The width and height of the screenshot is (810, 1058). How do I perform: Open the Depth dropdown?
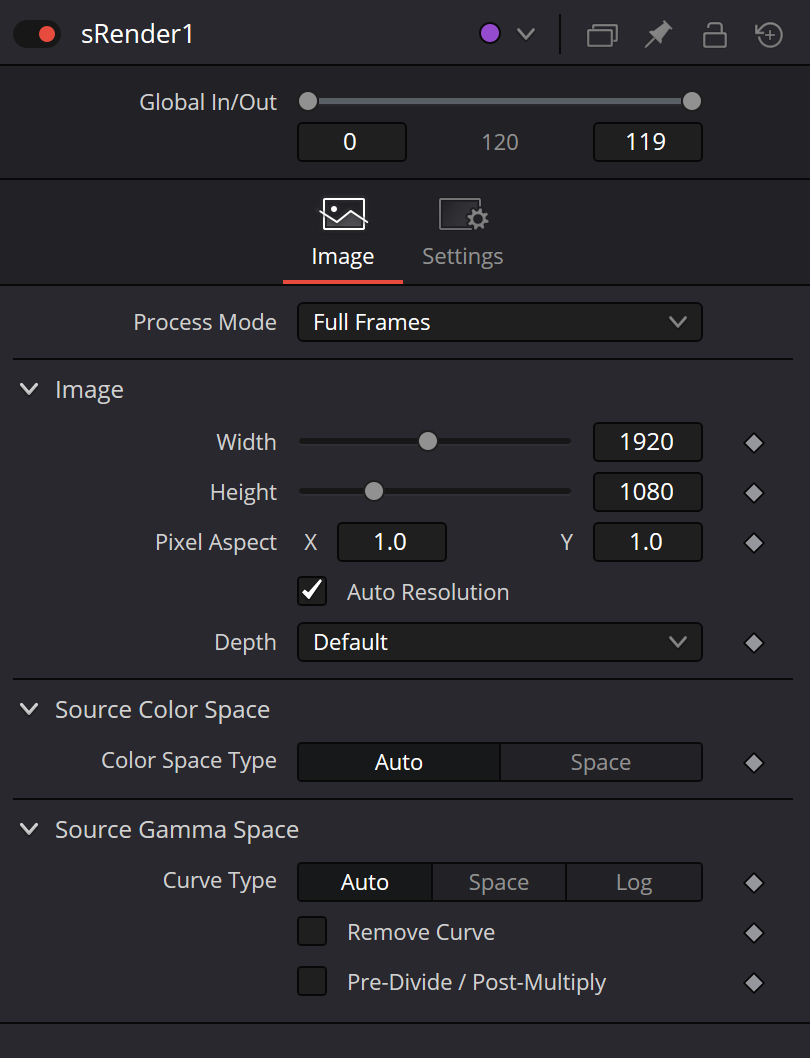(x=500, y=642)
